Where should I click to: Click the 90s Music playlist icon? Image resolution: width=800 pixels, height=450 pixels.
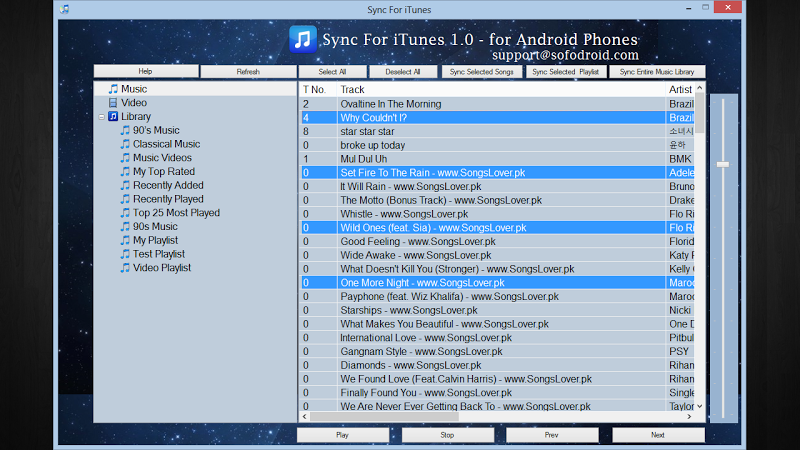click(125, 227)
